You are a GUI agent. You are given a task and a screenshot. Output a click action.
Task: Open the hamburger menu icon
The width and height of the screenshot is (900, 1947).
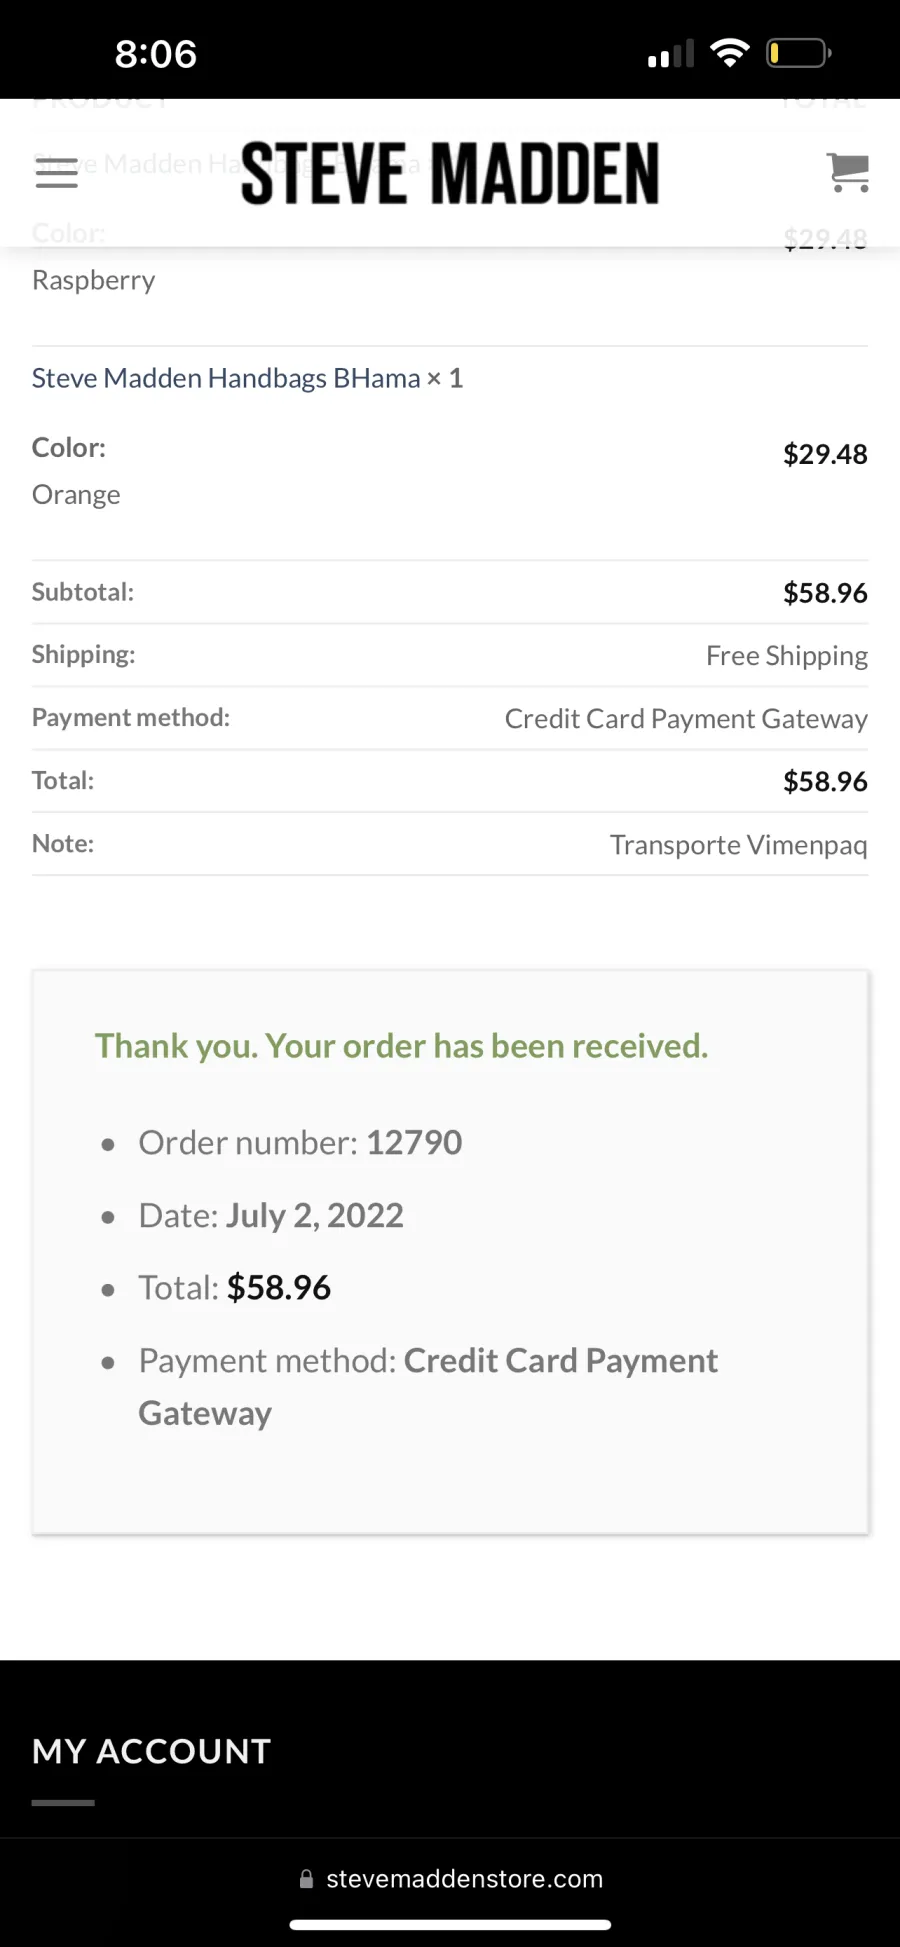pyautogui.click(x=56, y=172)
